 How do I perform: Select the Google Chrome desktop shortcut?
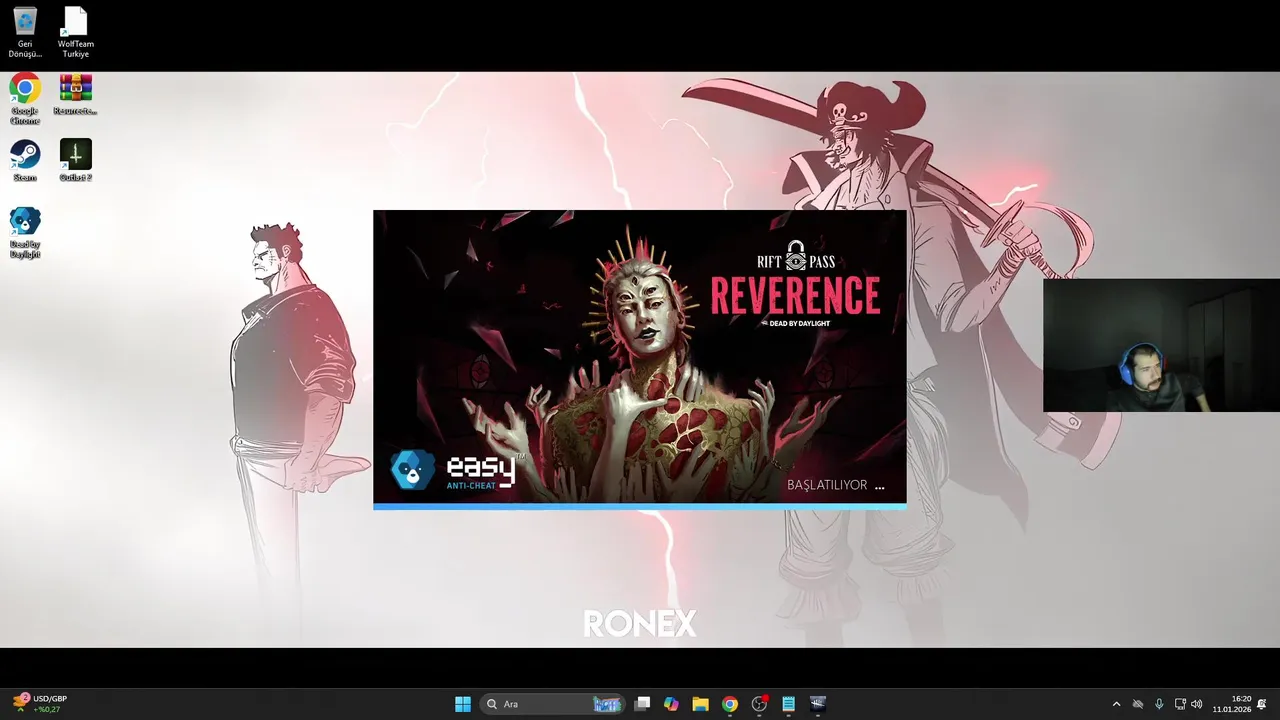(25, 99)
